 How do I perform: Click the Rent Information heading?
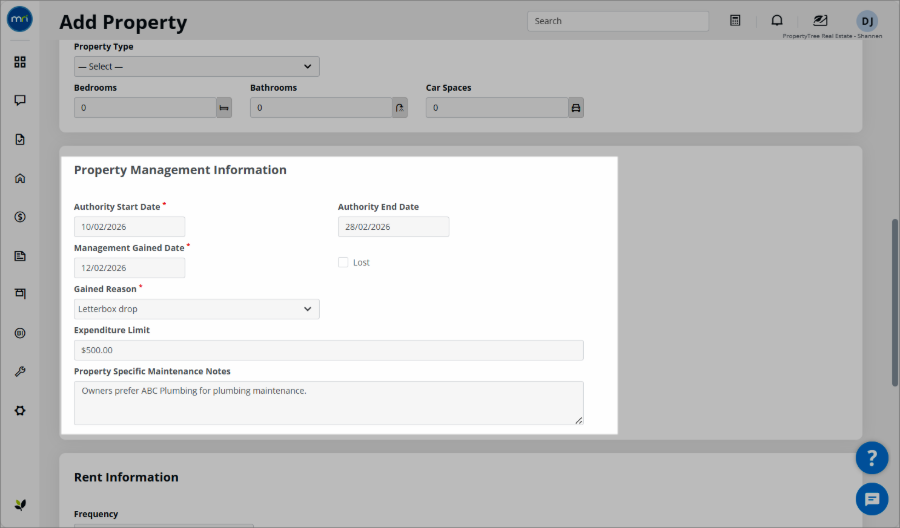pos(126,477)
